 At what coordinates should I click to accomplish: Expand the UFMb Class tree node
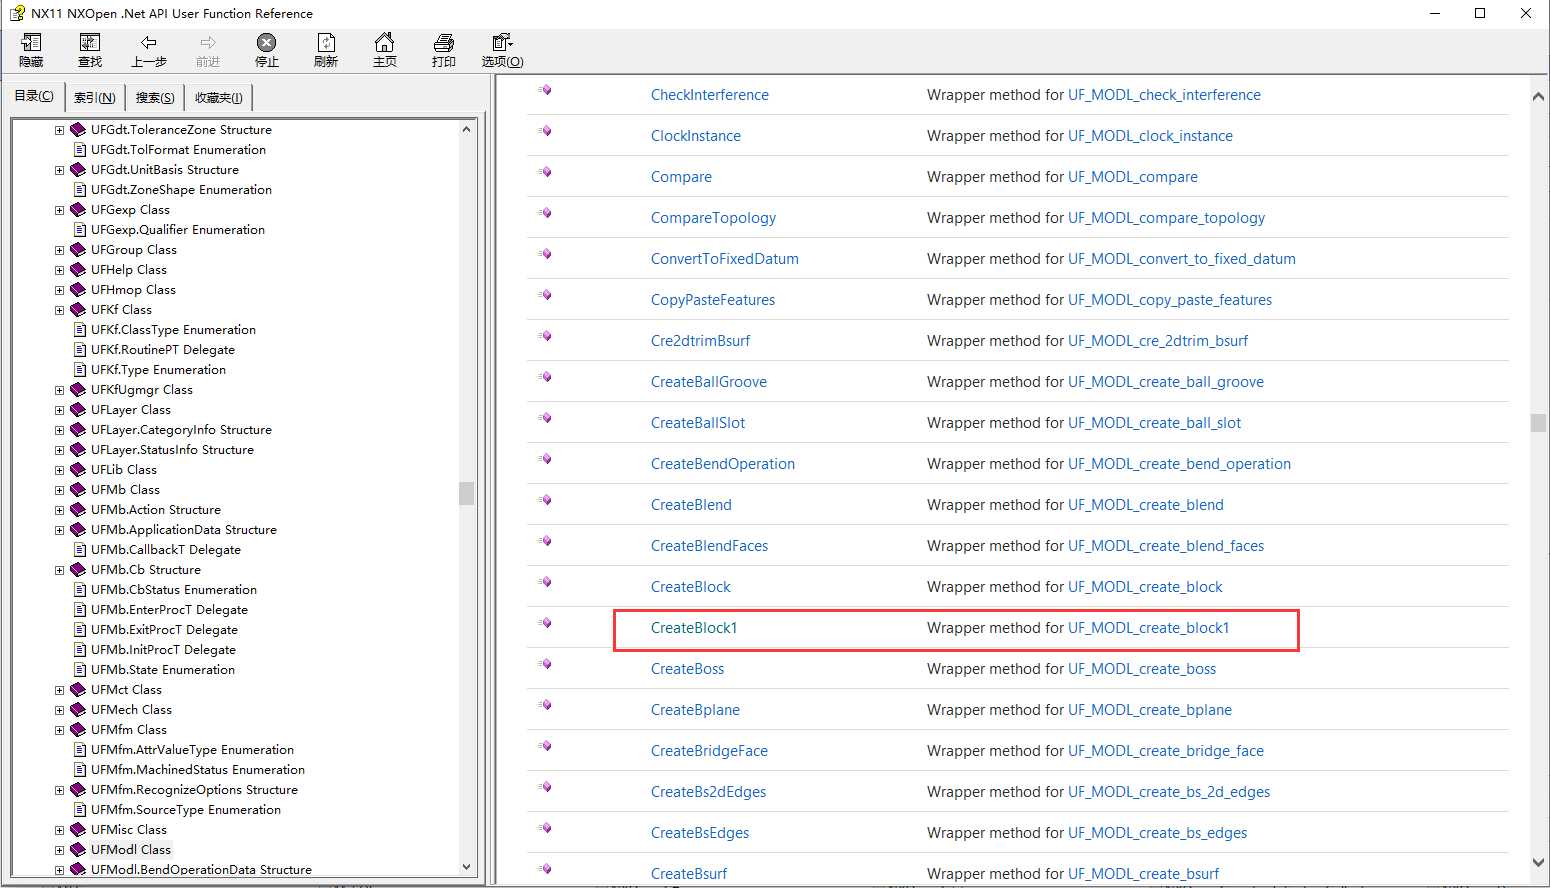point(59,490)
